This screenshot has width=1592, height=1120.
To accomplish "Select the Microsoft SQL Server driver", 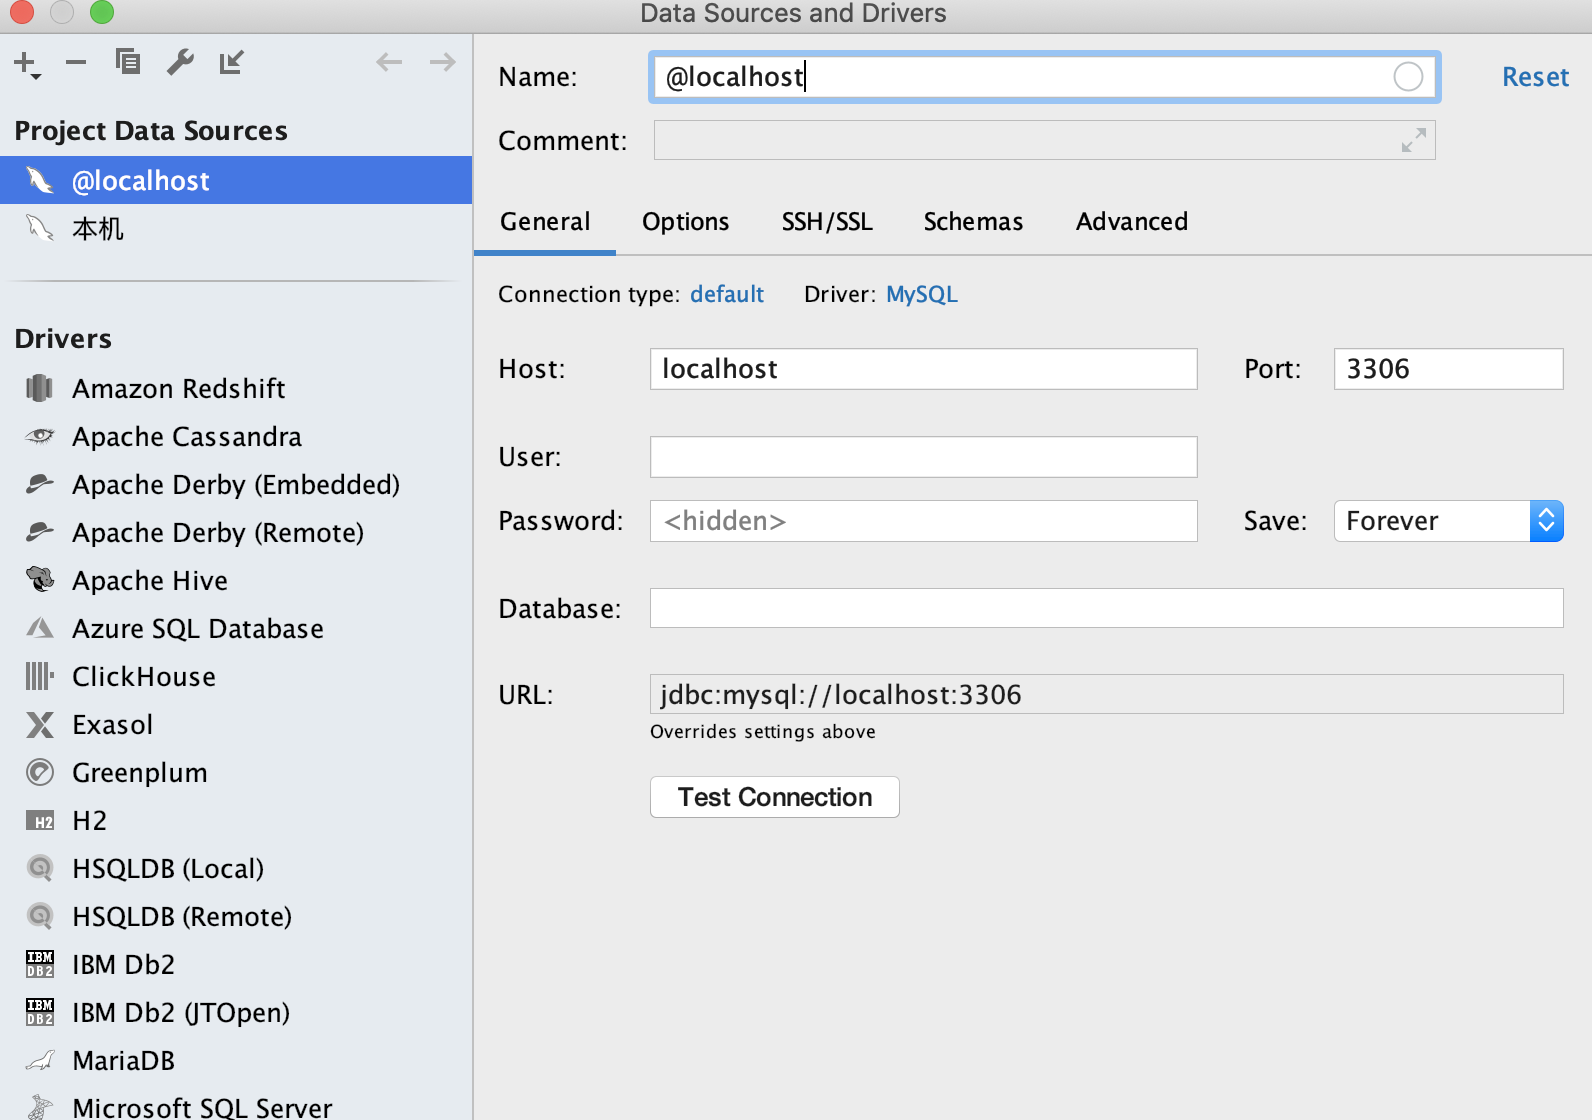I will [x=236, y=1104].
